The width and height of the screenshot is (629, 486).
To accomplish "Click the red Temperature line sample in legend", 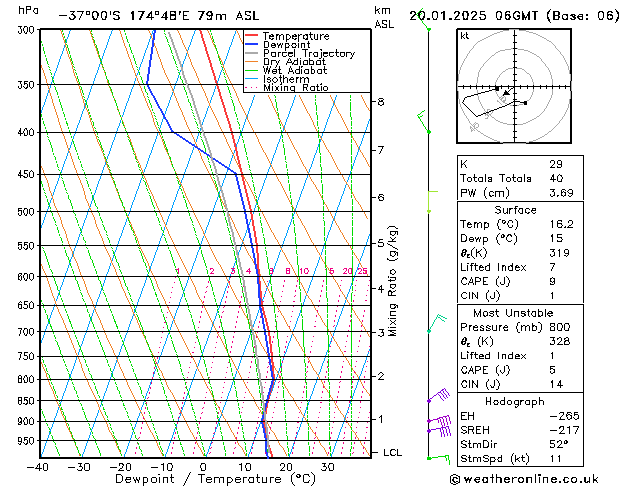I will 252,36.
